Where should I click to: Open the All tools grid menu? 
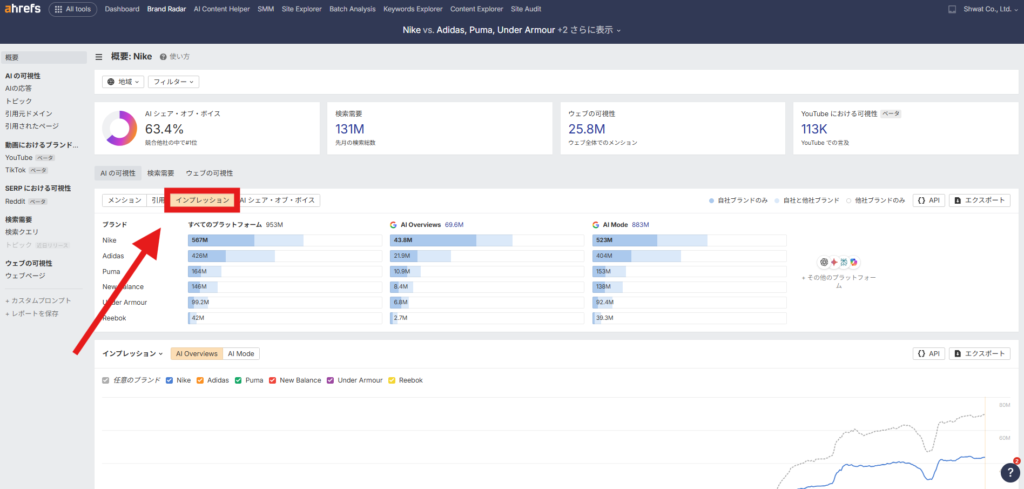click(73, 9)
